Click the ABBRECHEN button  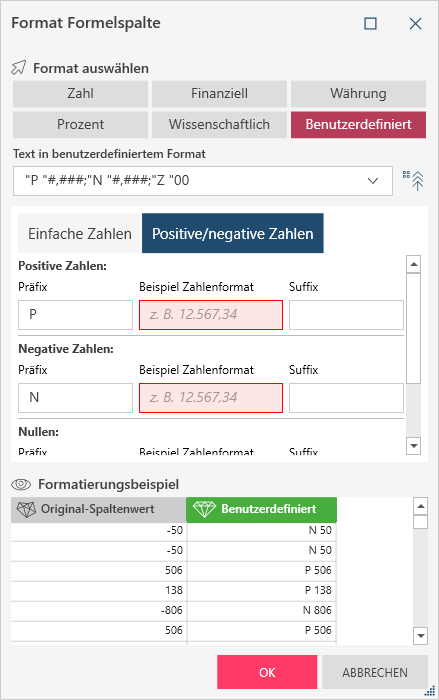pos(375,672)
